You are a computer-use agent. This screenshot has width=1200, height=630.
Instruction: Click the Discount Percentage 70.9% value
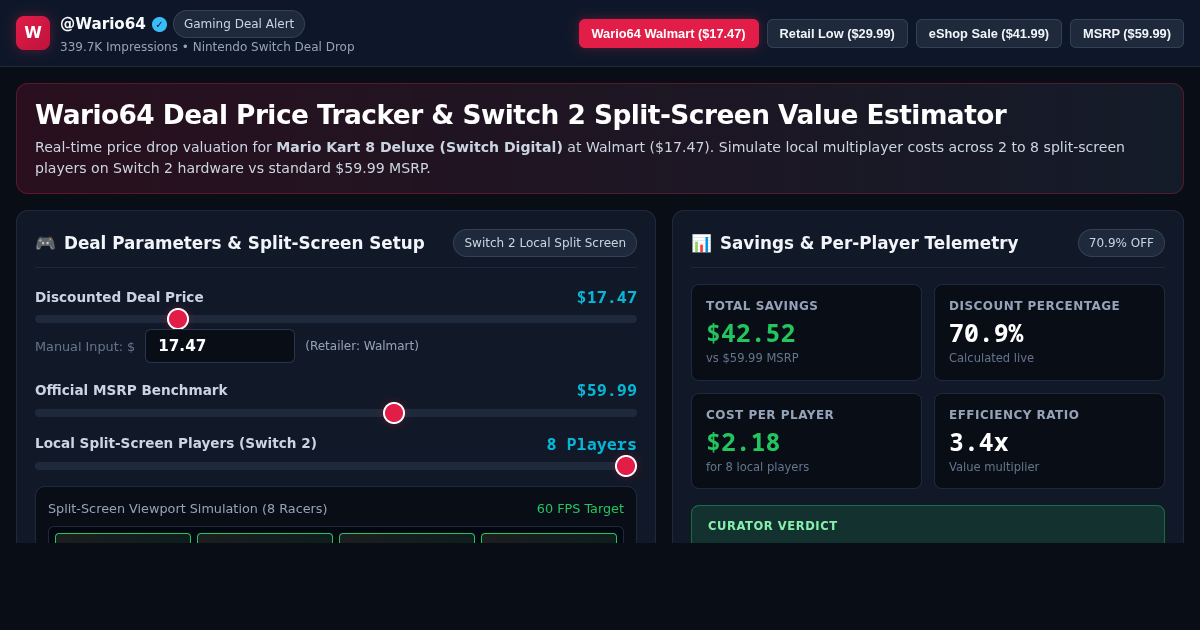986,334
